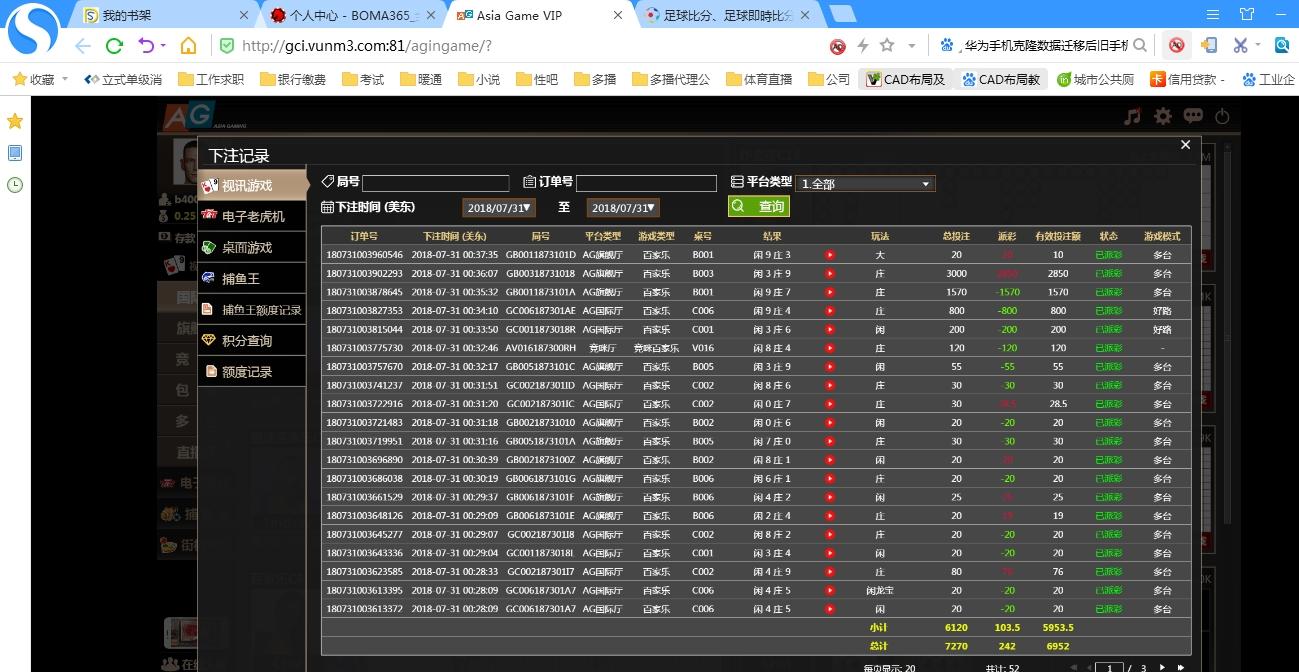Click the 闲龙宝 bet type cell
1299x672 pixels.
click(879, 590)
